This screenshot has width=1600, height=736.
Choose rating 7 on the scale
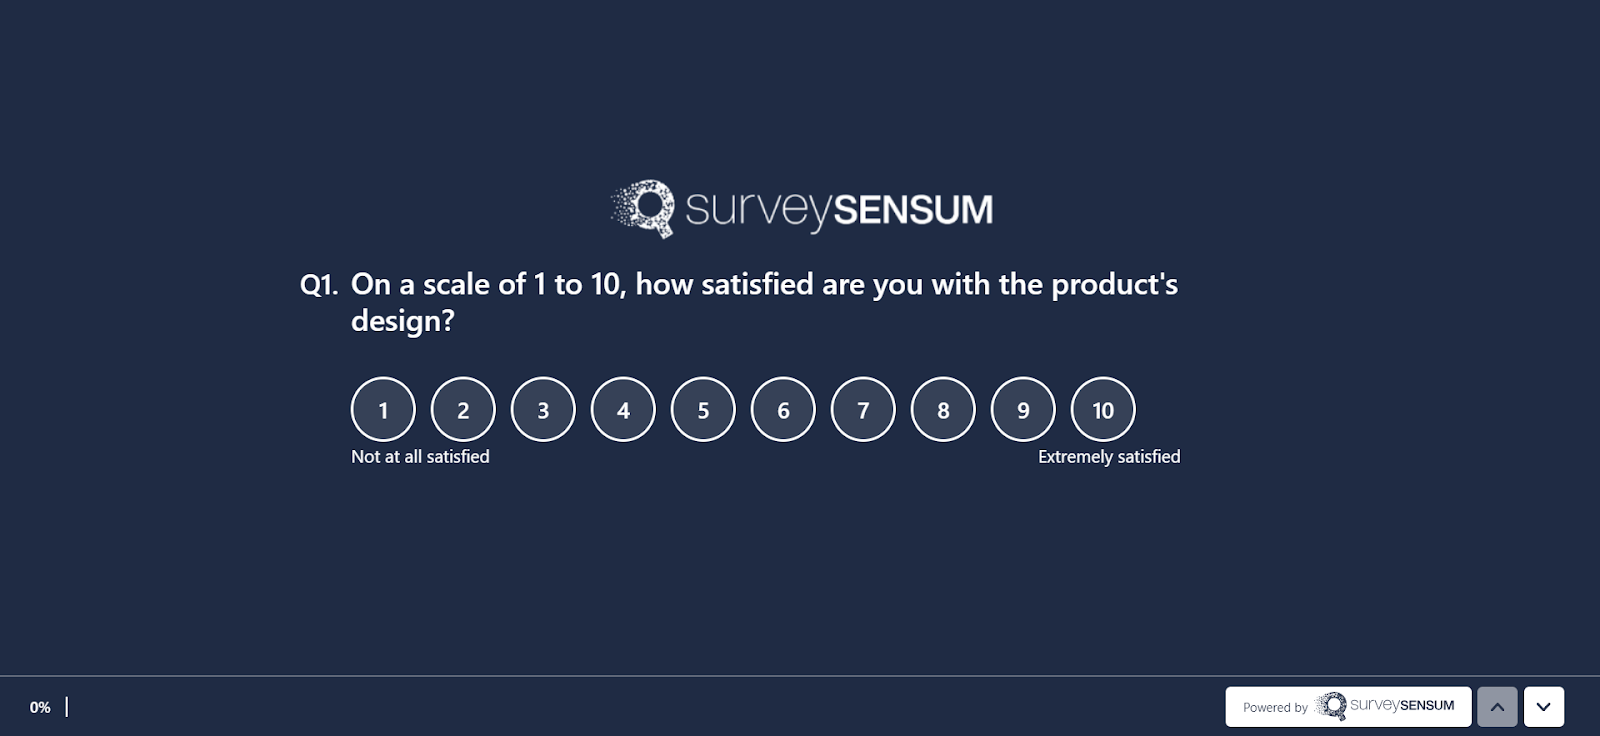coord(862,409)
